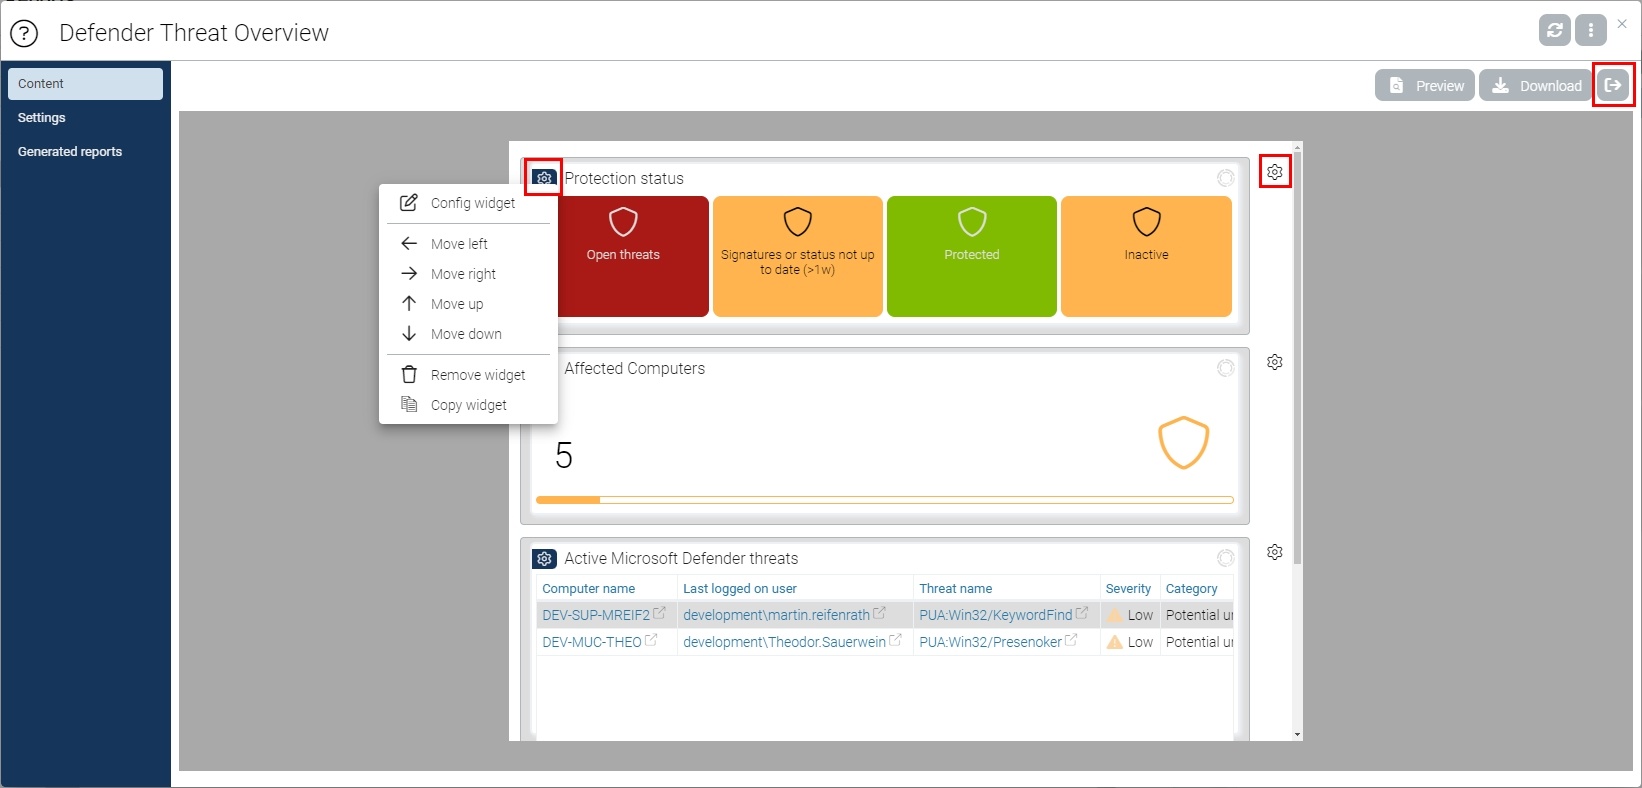Click the report canvas vertical scrollbar

coord(1298,360)
